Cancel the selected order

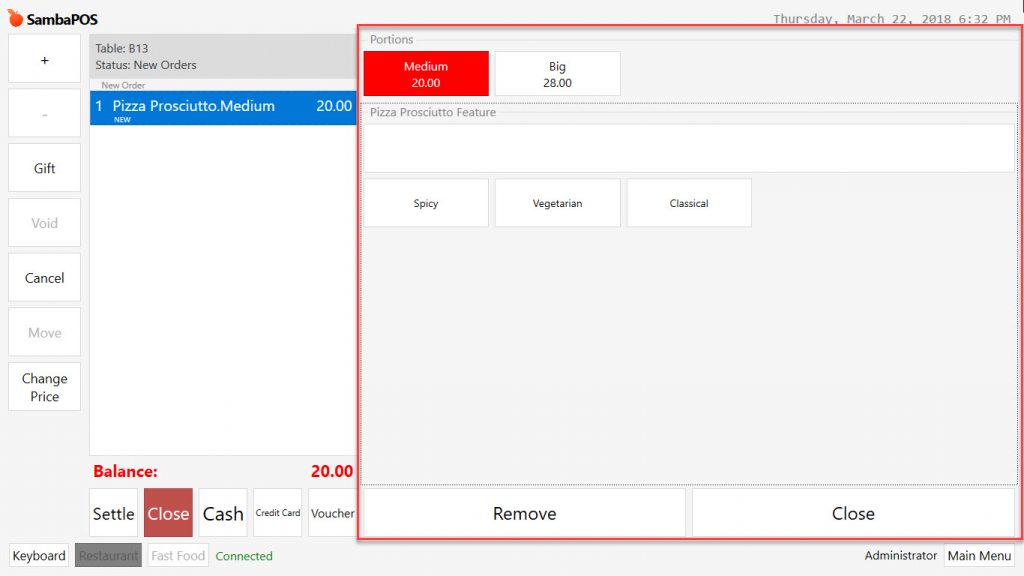coord(44,278)
